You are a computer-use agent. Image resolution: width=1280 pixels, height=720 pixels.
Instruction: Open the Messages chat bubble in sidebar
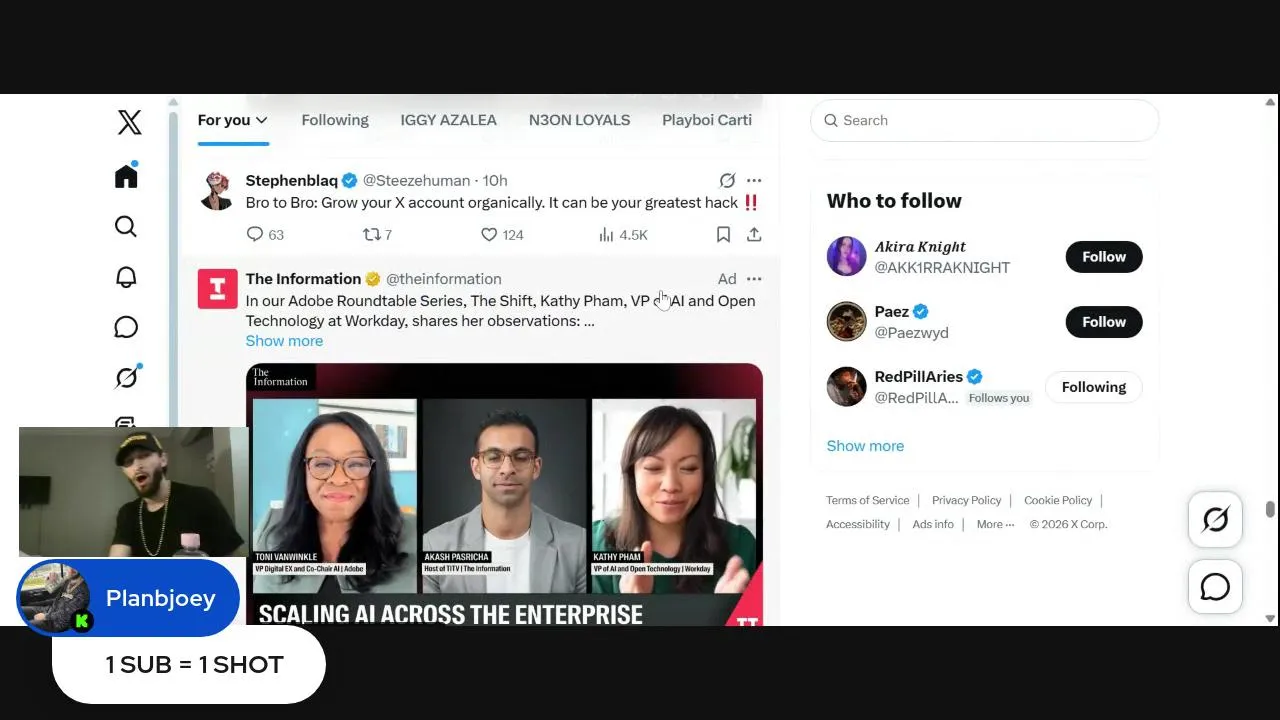tap(126, 327)
